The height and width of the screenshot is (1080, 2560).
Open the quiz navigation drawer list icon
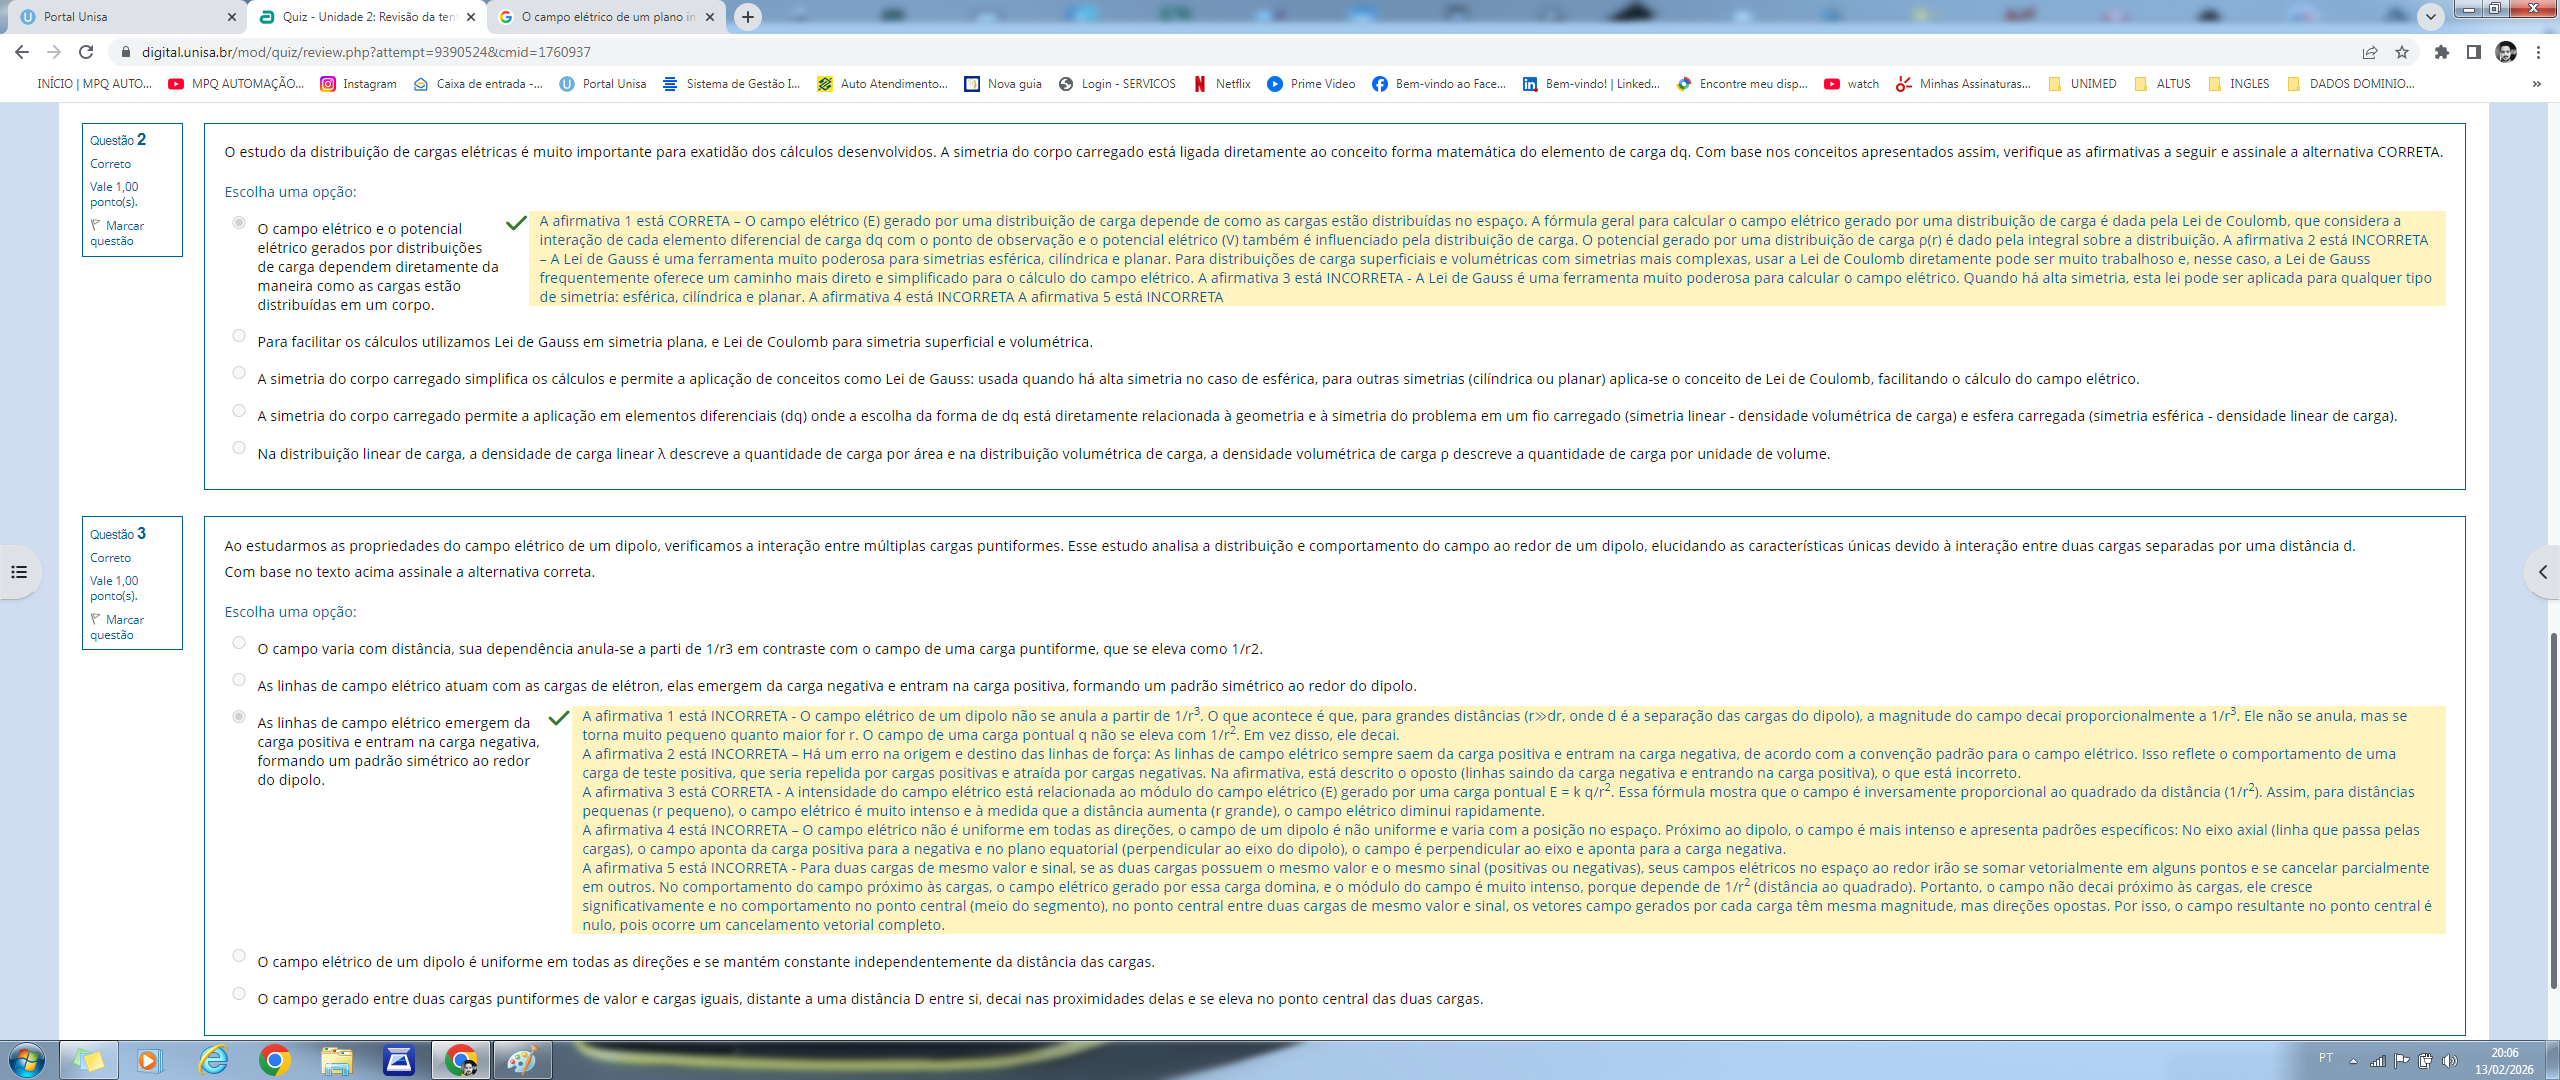19,572
